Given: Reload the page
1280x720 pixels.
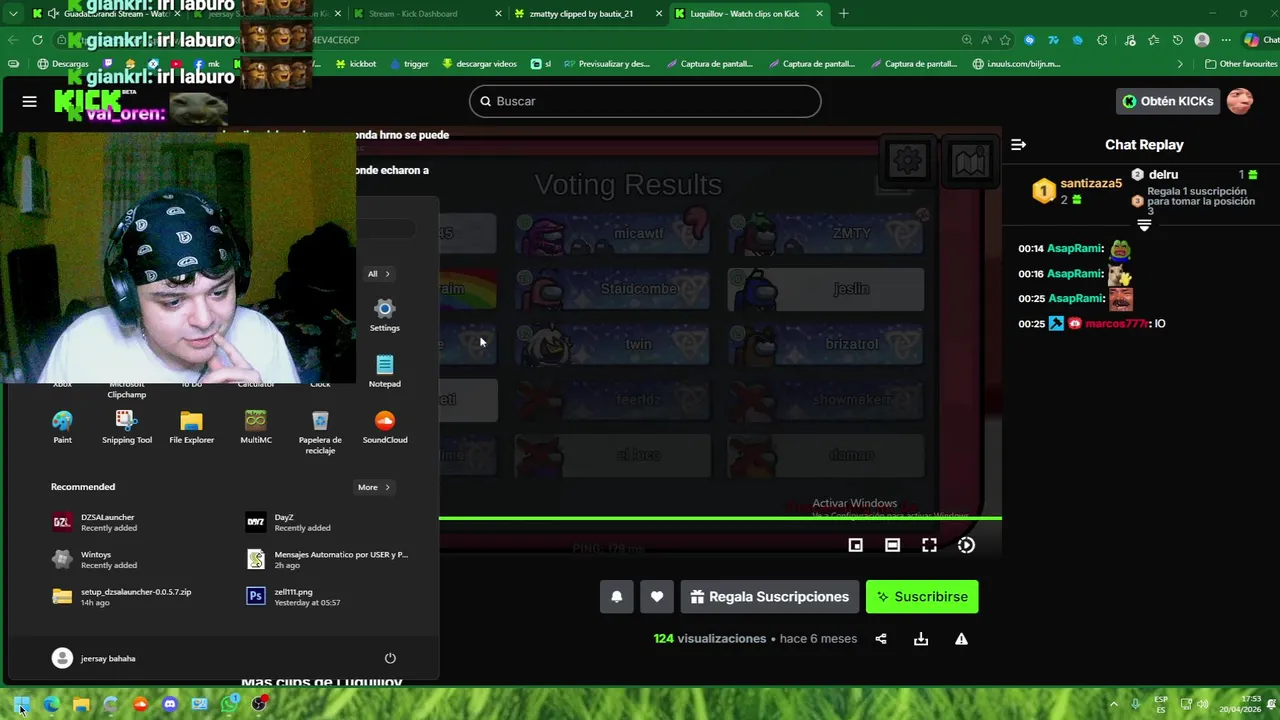Looking at the screenshot, I should pos(37,40).
